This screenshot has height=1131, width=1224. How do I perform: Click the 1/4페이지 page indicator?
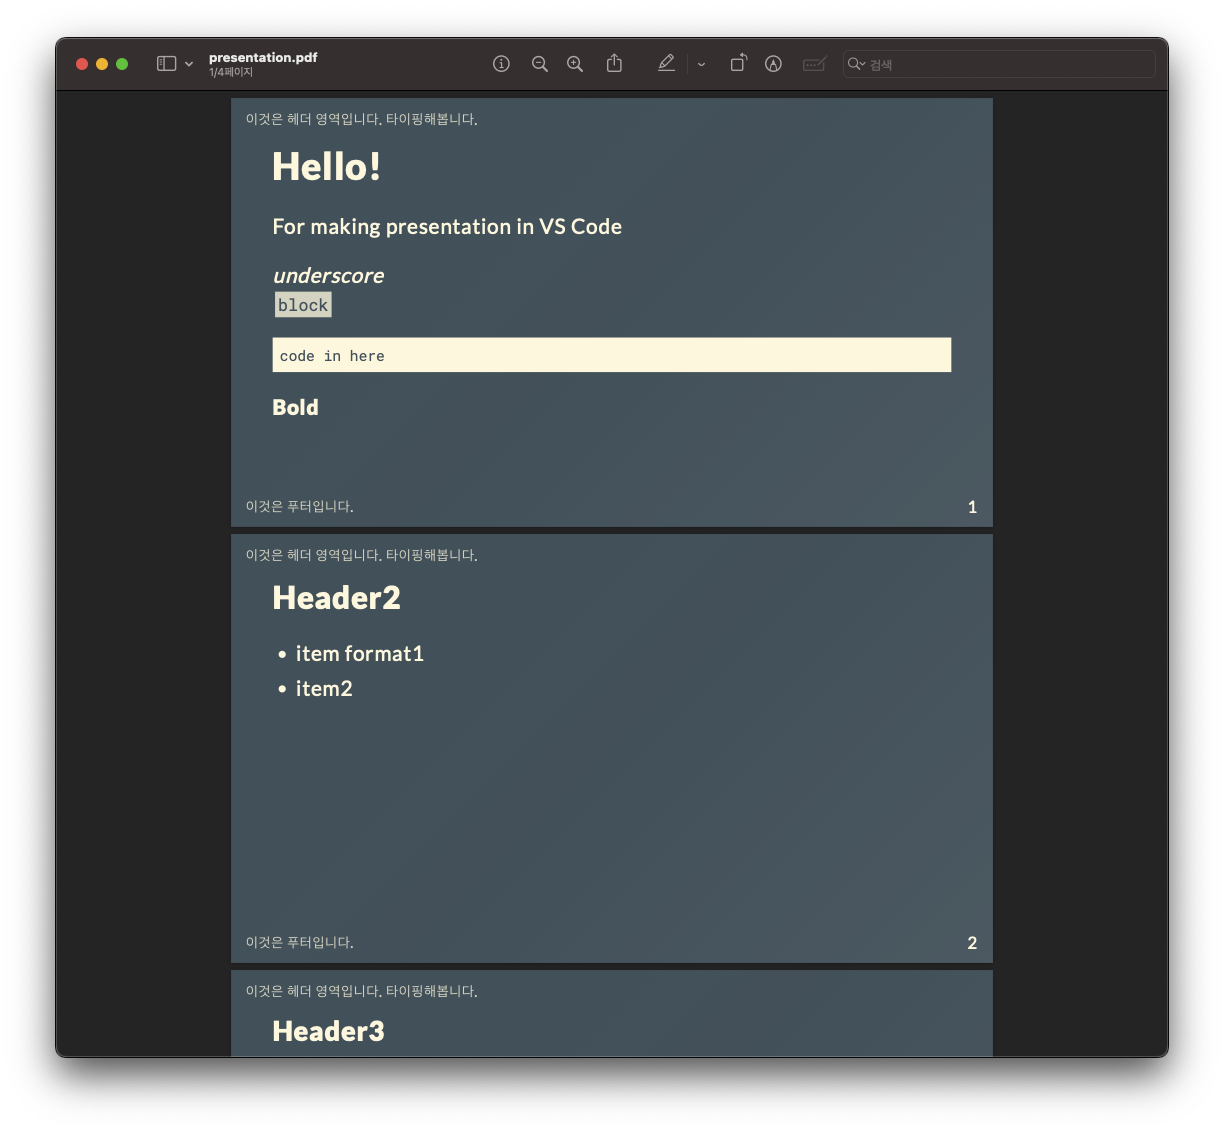point(231,72)
